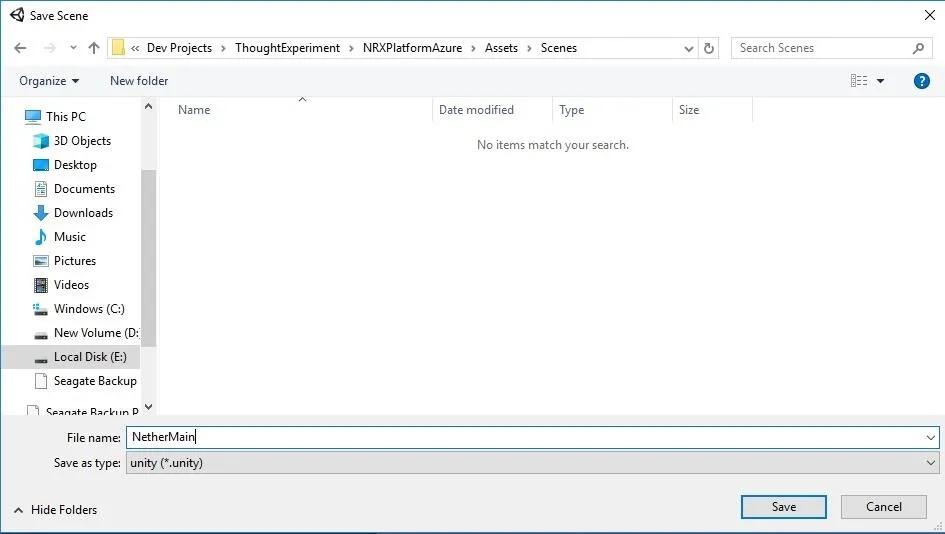Create a New folder
Screen dimensions: 945x534
click(x=139, y=81)
